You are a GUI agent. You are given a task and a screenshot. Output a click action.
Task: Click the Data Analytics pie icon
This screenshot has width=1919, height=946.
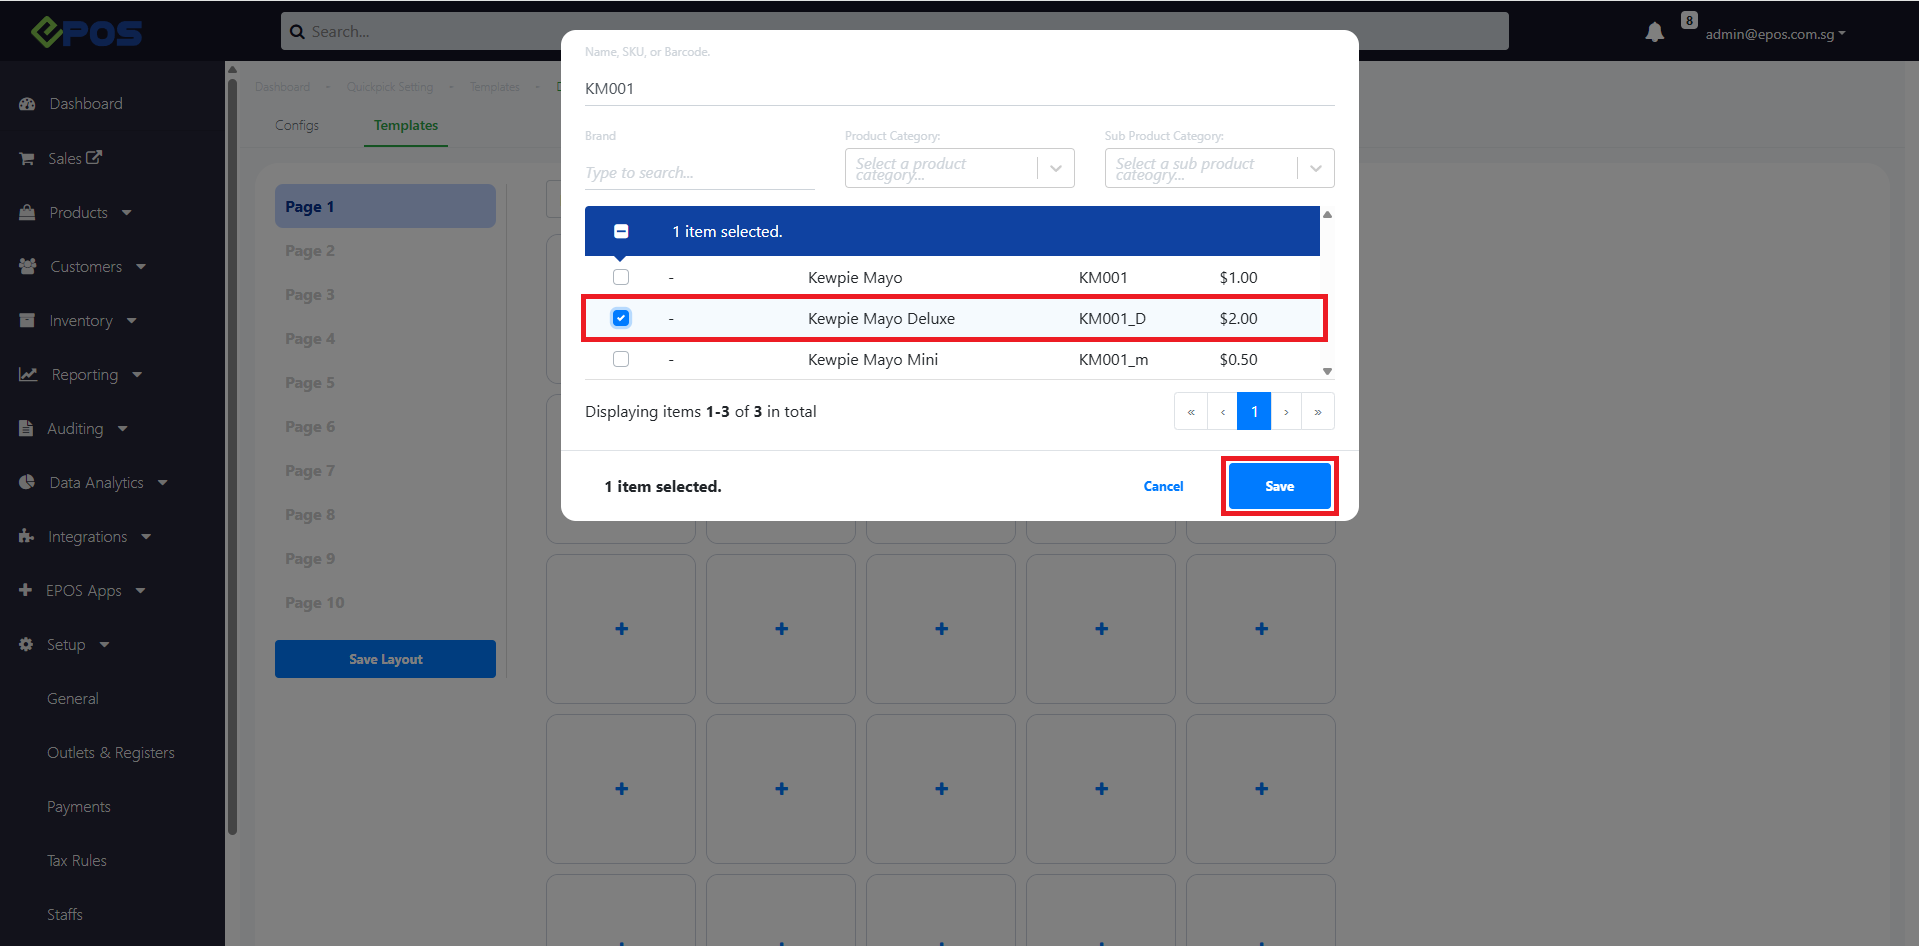27,483
